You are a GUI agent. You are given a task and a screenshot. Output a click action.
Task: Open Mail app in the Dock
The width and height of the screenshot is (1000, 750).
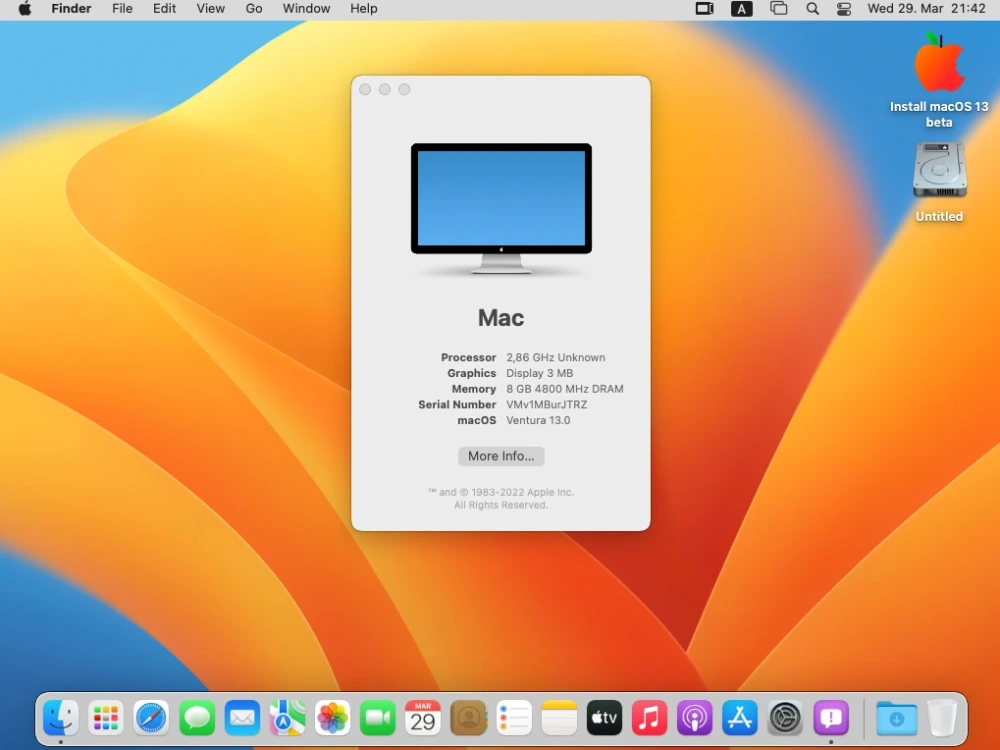click(x=242, y=718)
